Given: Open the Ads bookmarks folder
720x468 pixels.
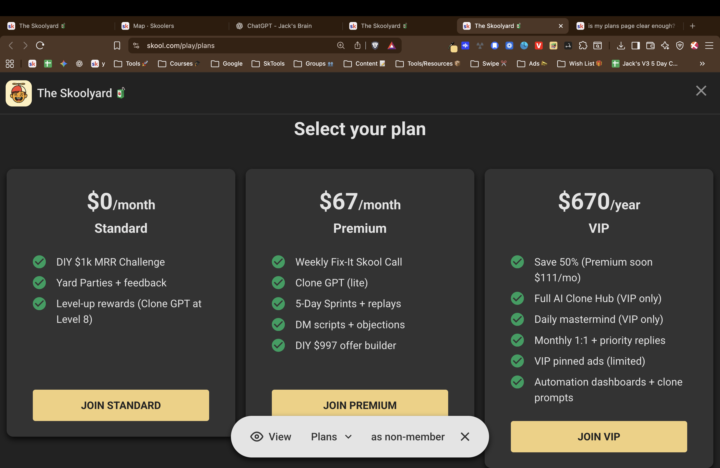Looking at the screenshot, I should point(532,64).
